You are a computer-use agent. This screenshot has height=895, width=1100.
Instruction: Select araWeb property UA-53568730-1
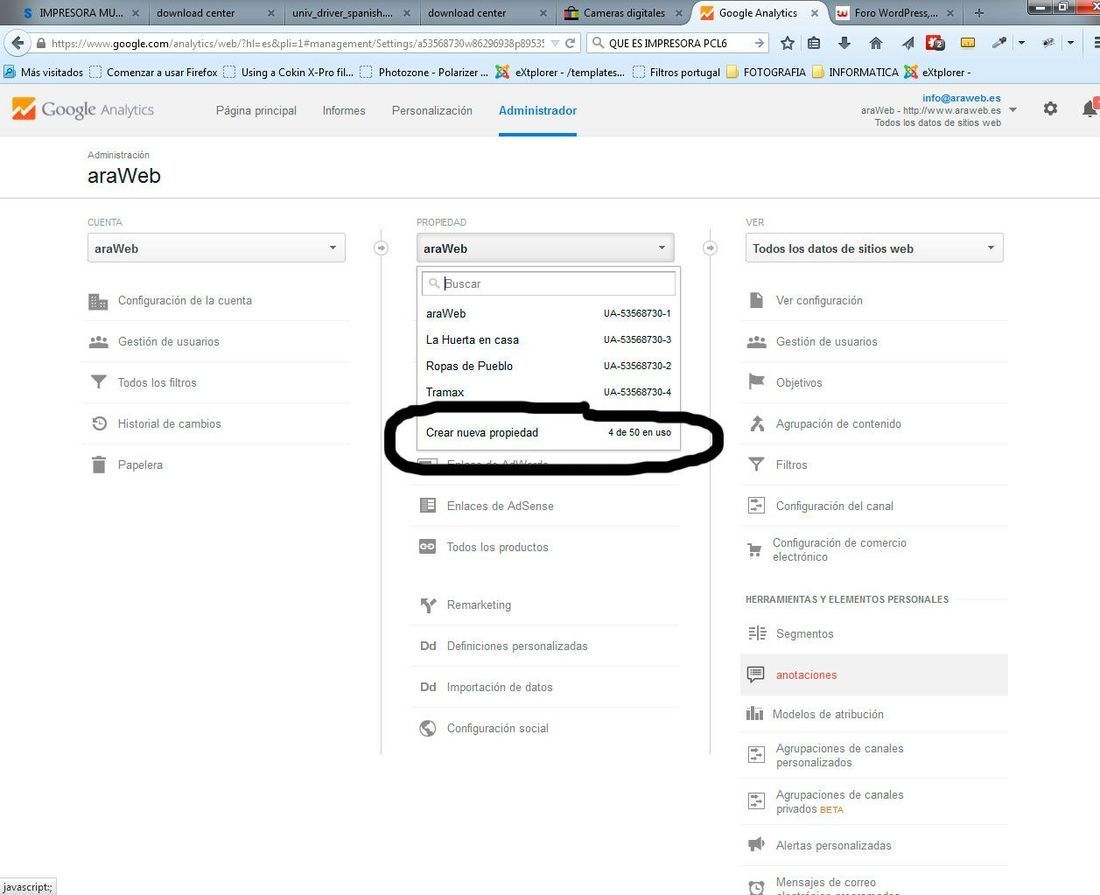[548, 314]
